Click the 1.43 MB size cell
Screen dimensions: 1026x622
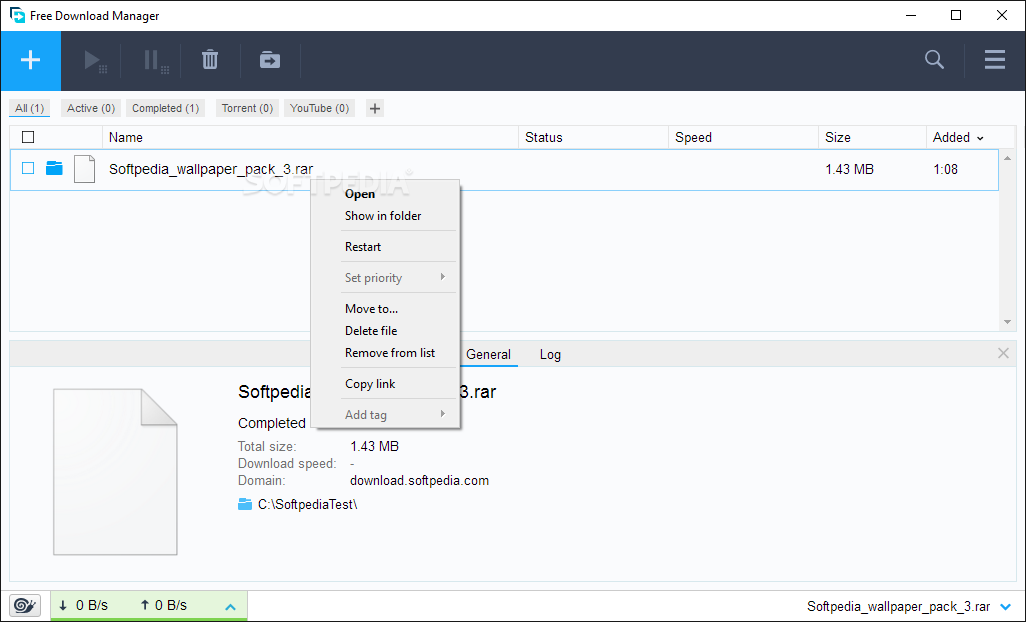point(849,169)
